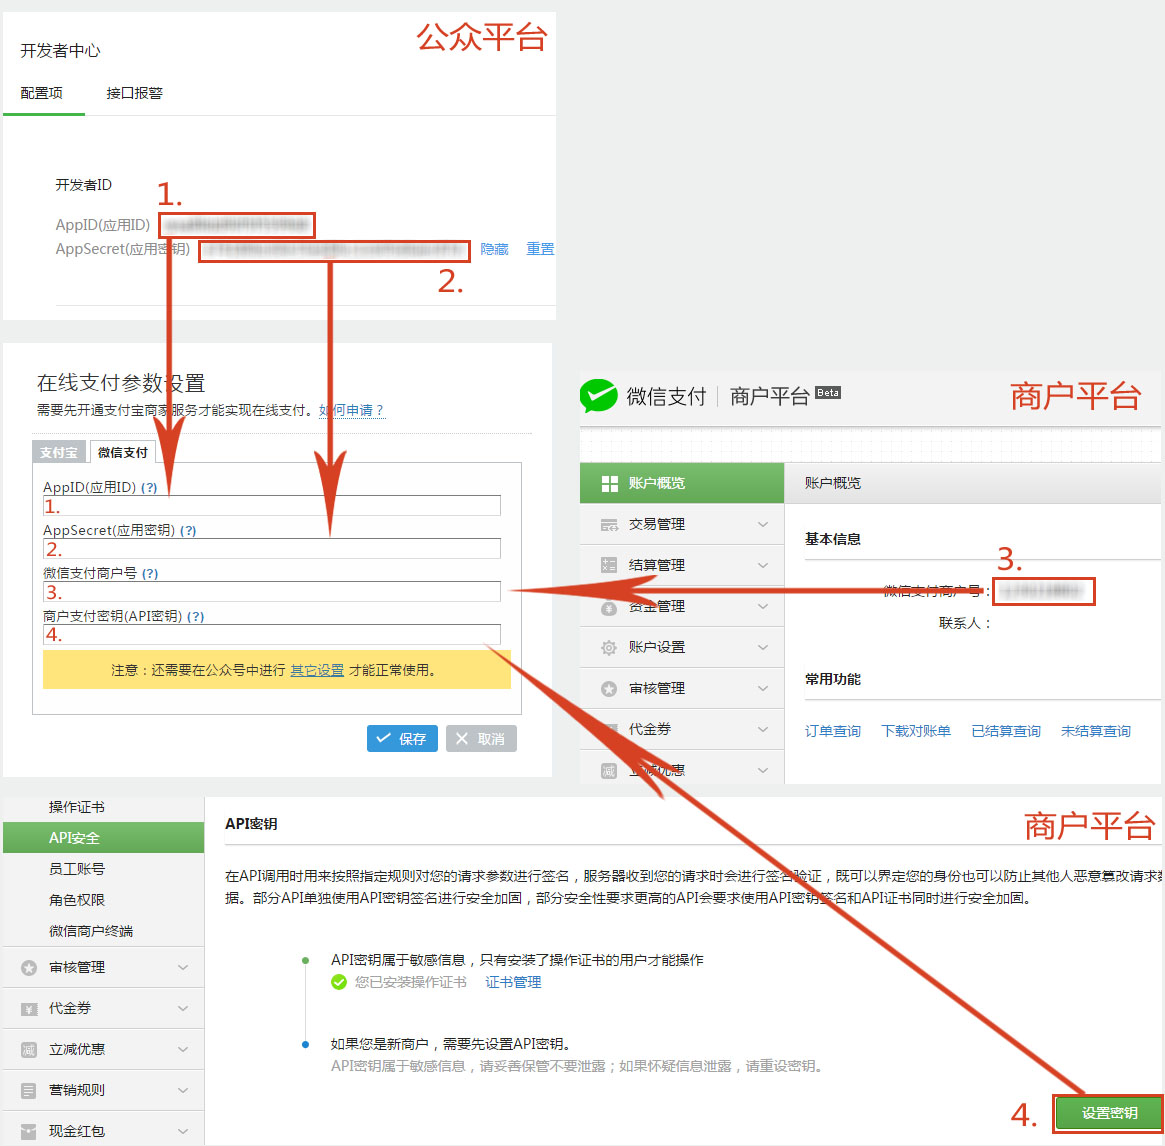This screenshot has width=1165, height=1146.
Task: Click the API密钥 section heading
Action: pyautogui.click(x=251, y=824)
